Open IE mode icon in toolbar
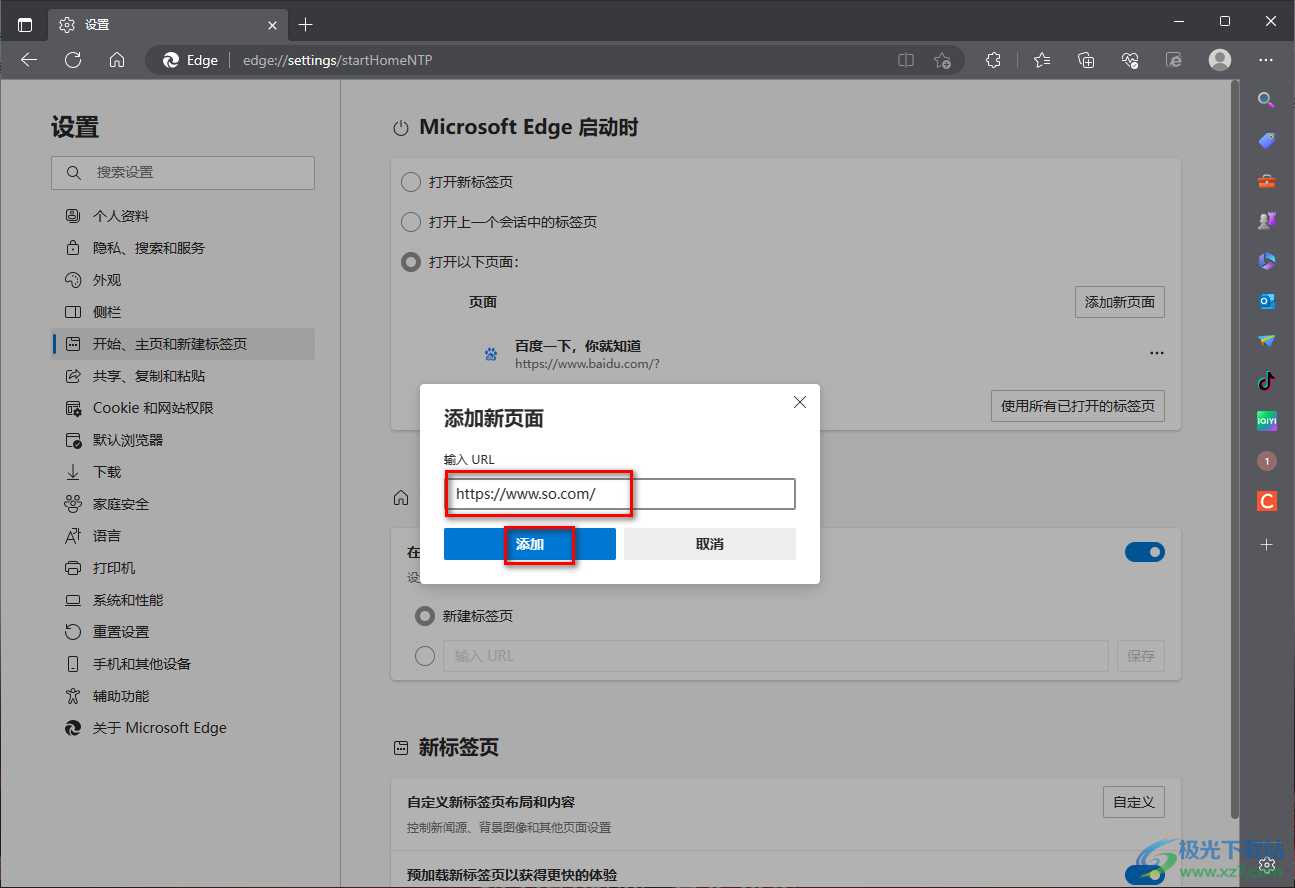This screenshot has height=888, width=1295. coord(1175,60)
